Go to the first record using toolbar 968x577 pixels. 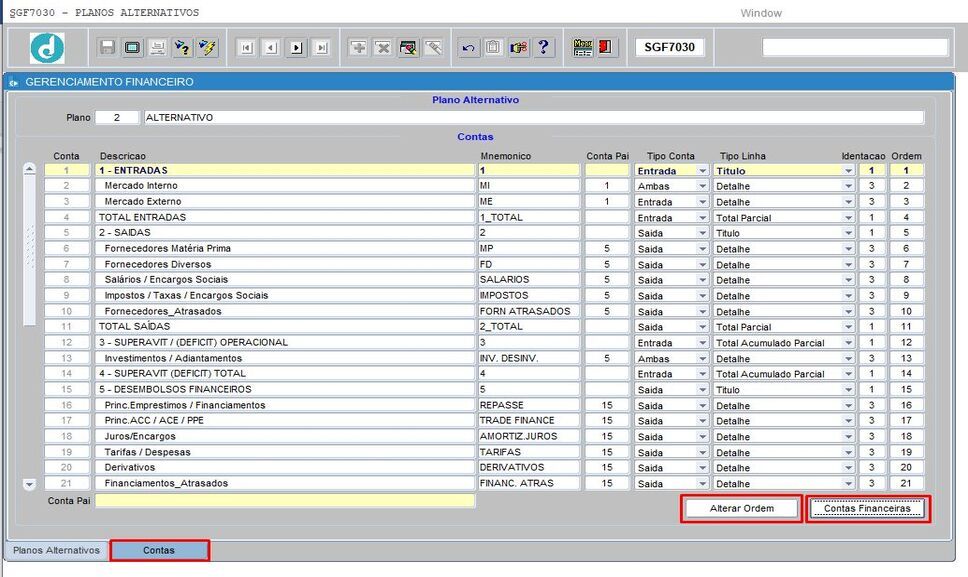(x=246, y=48)
